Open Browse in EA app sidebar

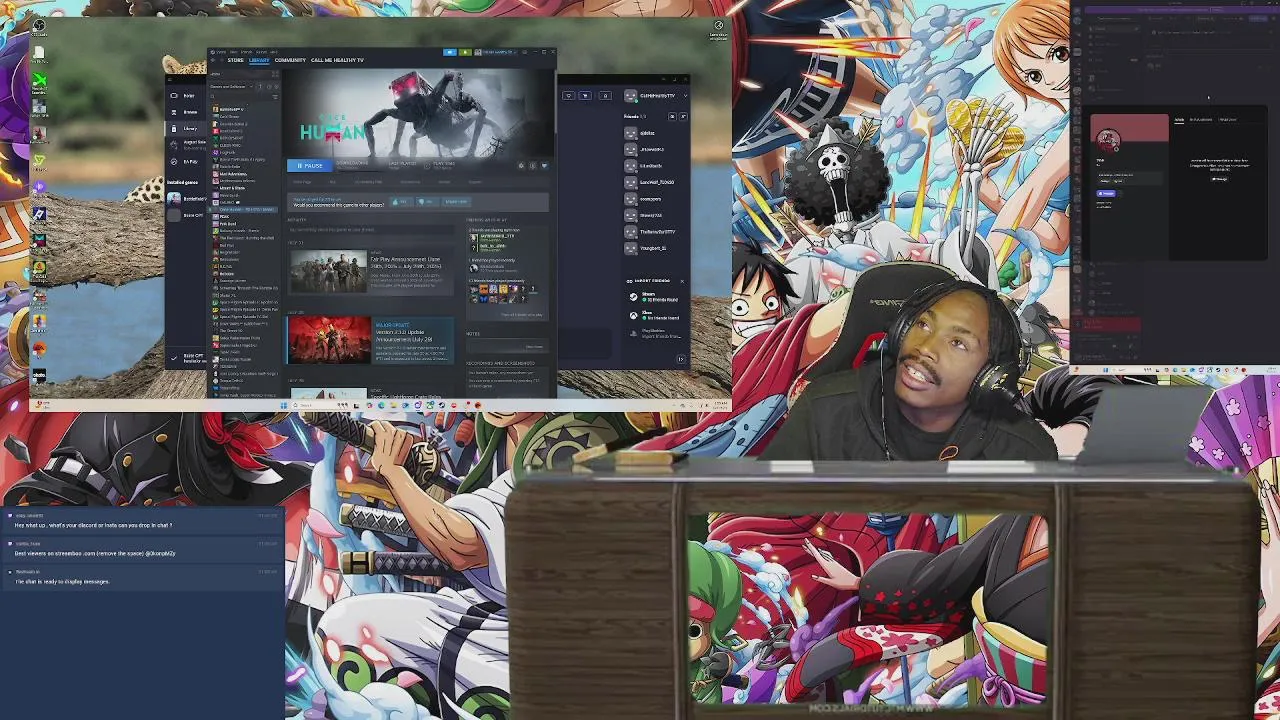click(189, 112)
